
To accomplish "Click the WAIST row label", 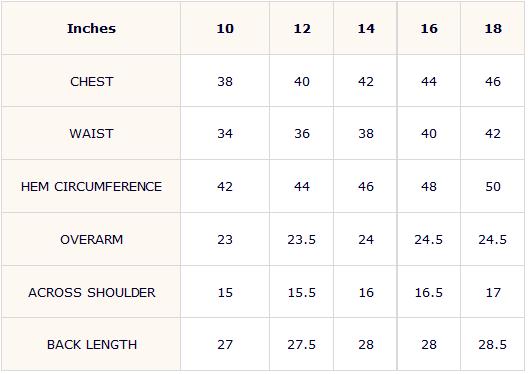I will (91, 134).
